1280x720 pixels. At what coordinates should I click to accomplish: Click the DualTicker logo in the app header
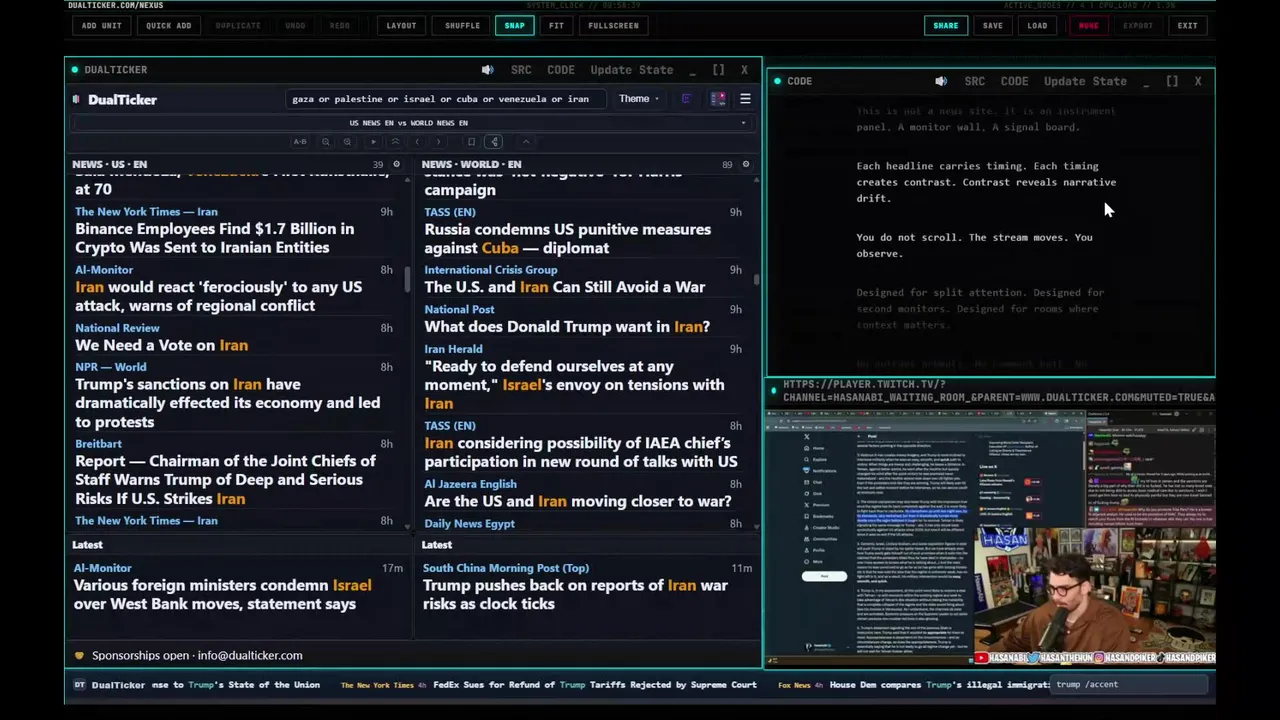pyautogui.click(x=114, y=100)
